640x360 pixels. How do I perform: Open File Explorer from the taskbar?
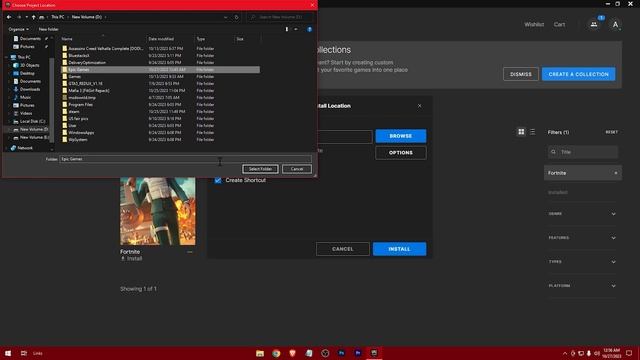[x=260, y=353]
